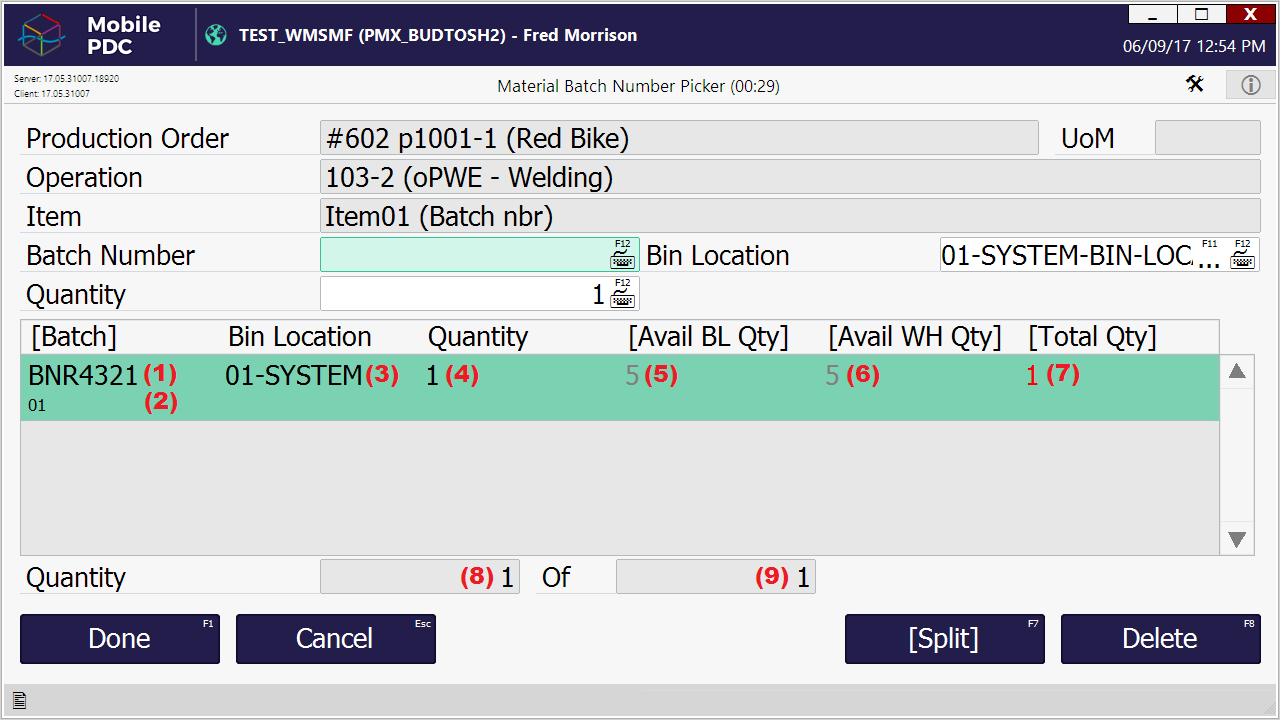Click the Bin Location text field
This screenshot has height=720, width=1280.
click(1065, 255)
